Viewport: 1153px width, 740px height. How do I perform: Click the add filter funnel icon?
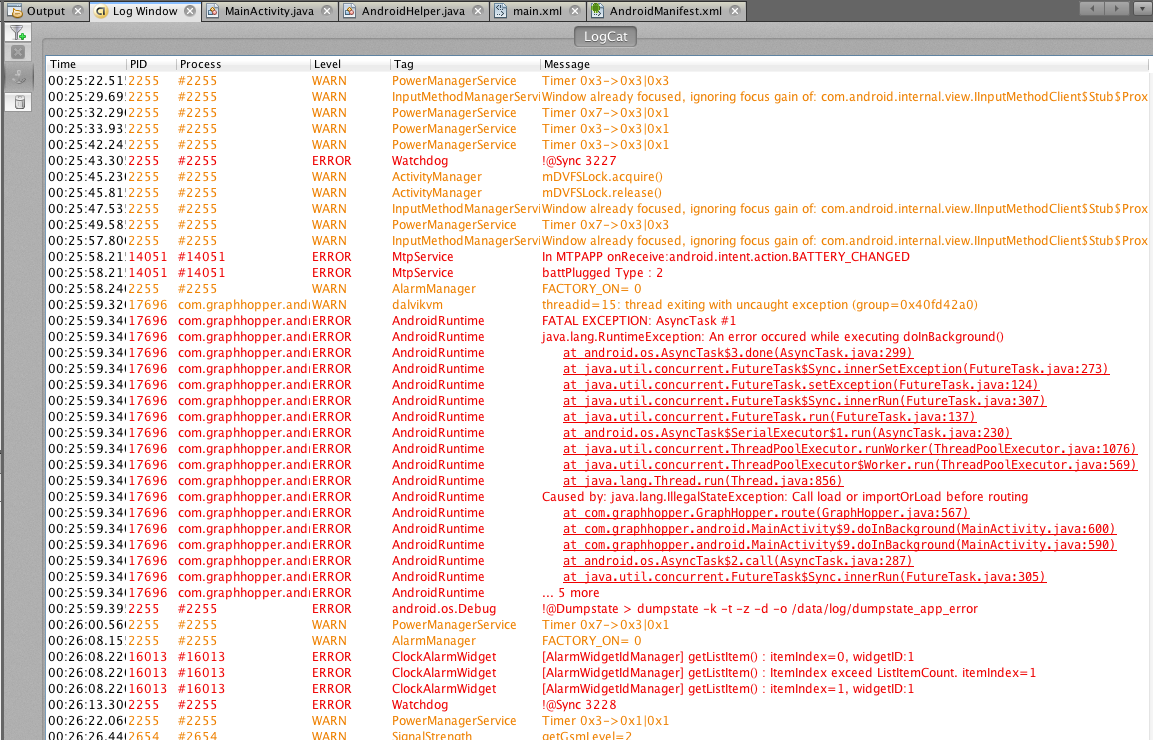(18, 32)
